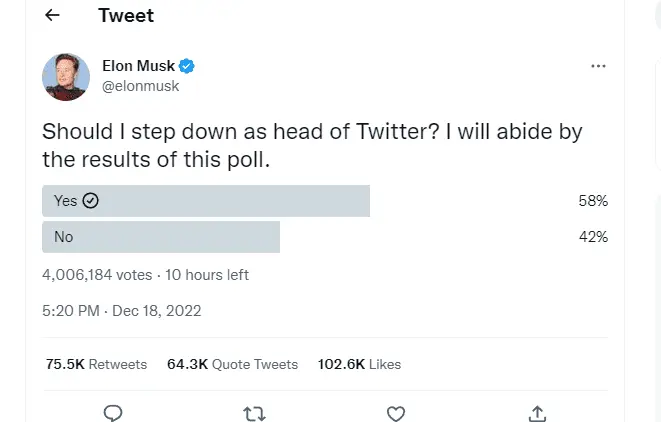Viewport: 661px width, 422px height.
Task: View the 75.5K Retweets list
Action: [96, 364]
